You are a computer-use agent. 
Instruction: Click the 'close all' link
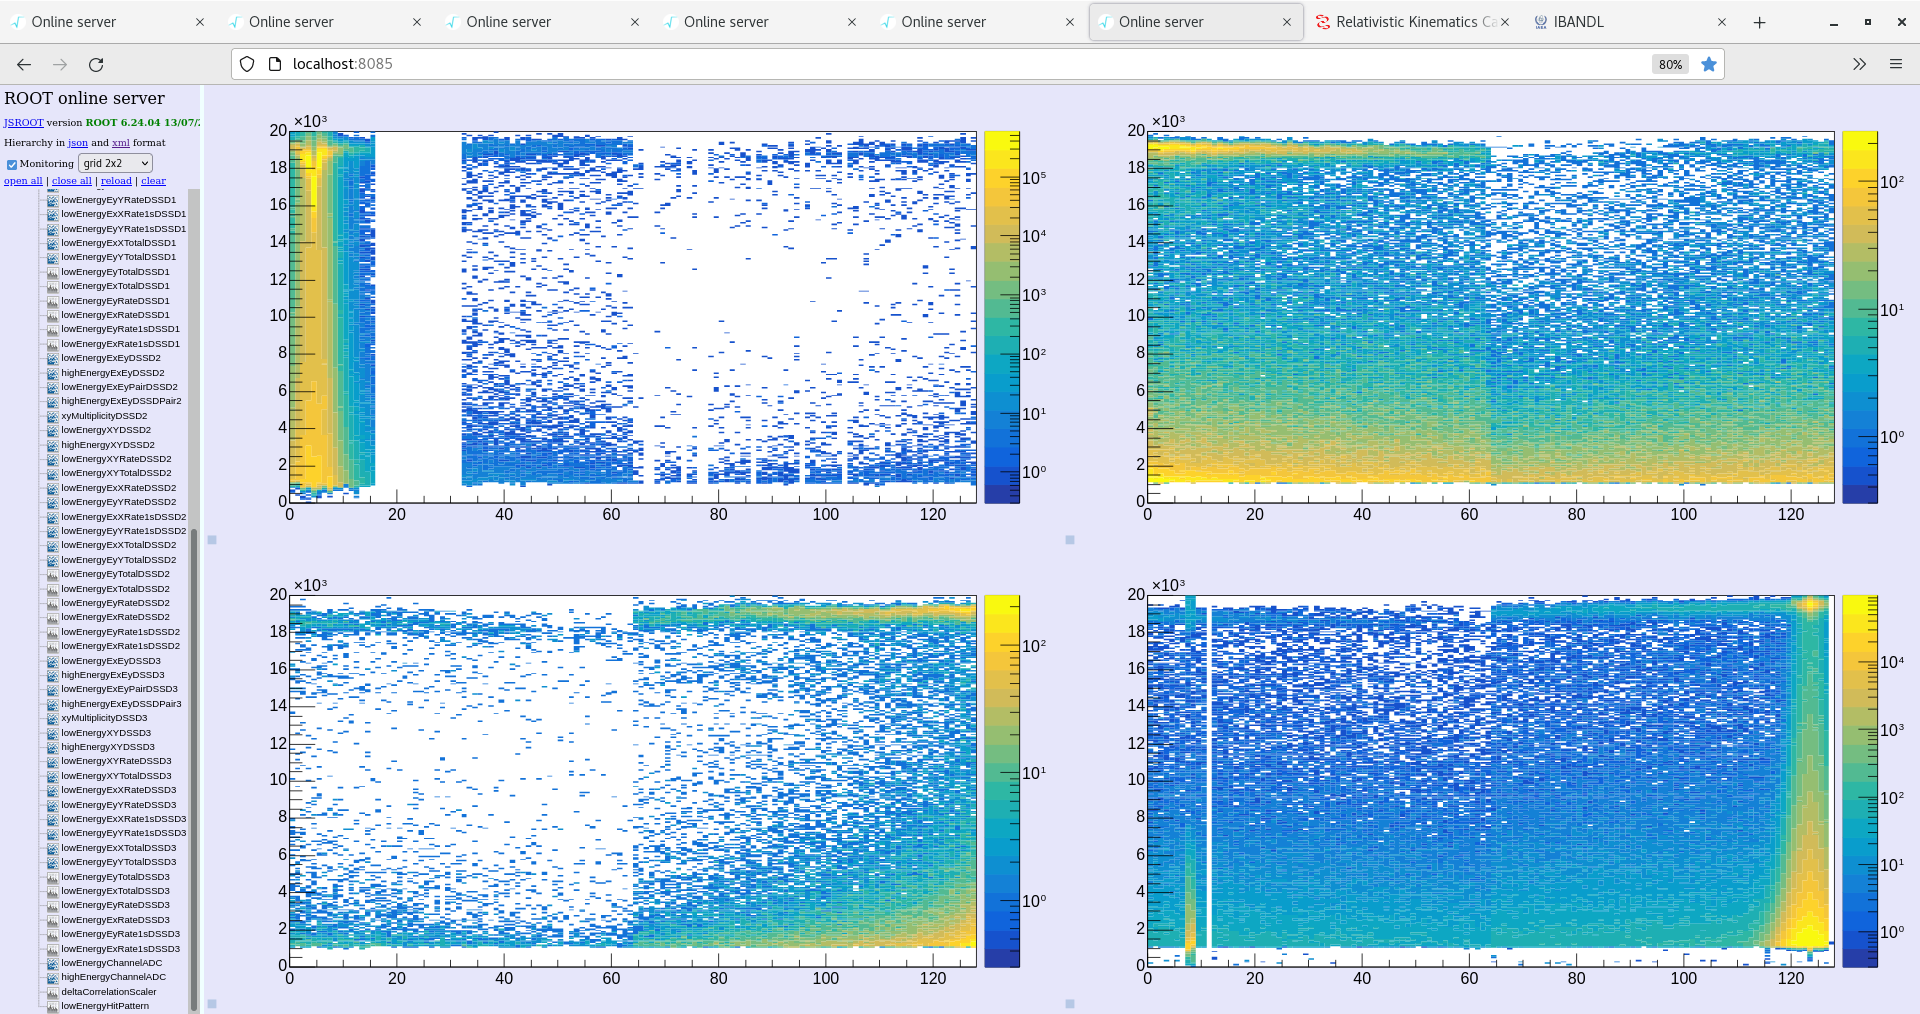[x=72, y=181]
